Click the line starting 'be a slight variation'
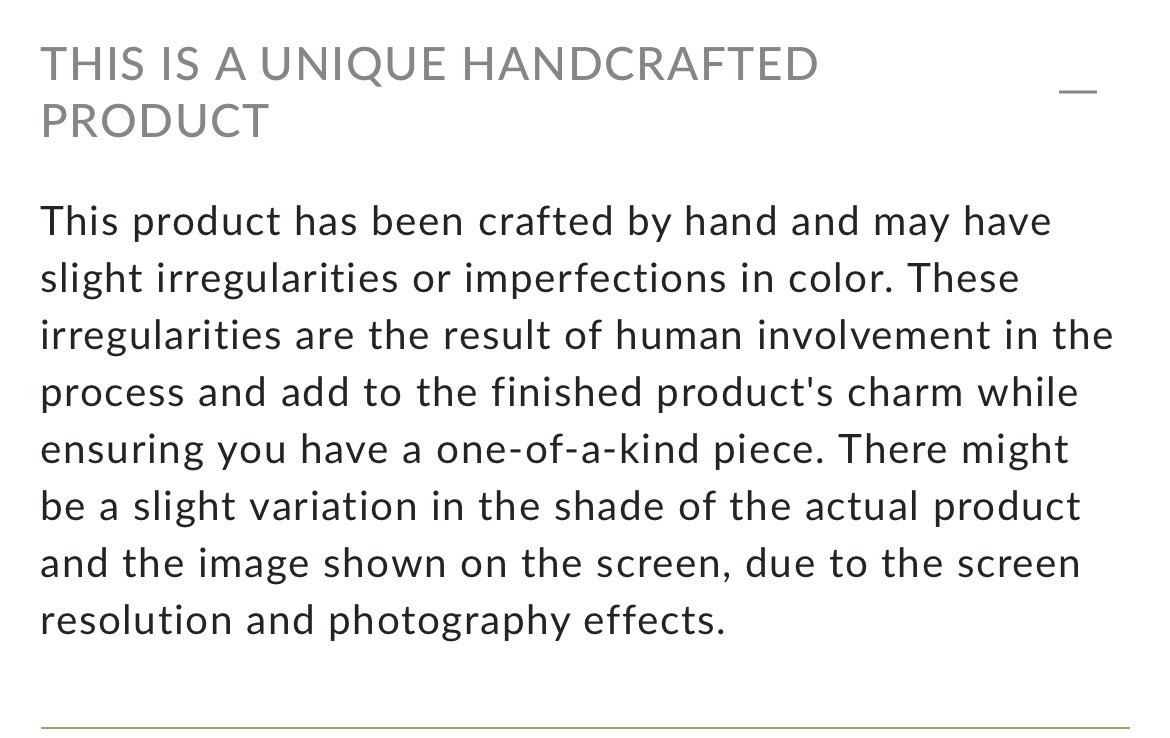The image size is (1170, 738). click(x=560, y=506)
